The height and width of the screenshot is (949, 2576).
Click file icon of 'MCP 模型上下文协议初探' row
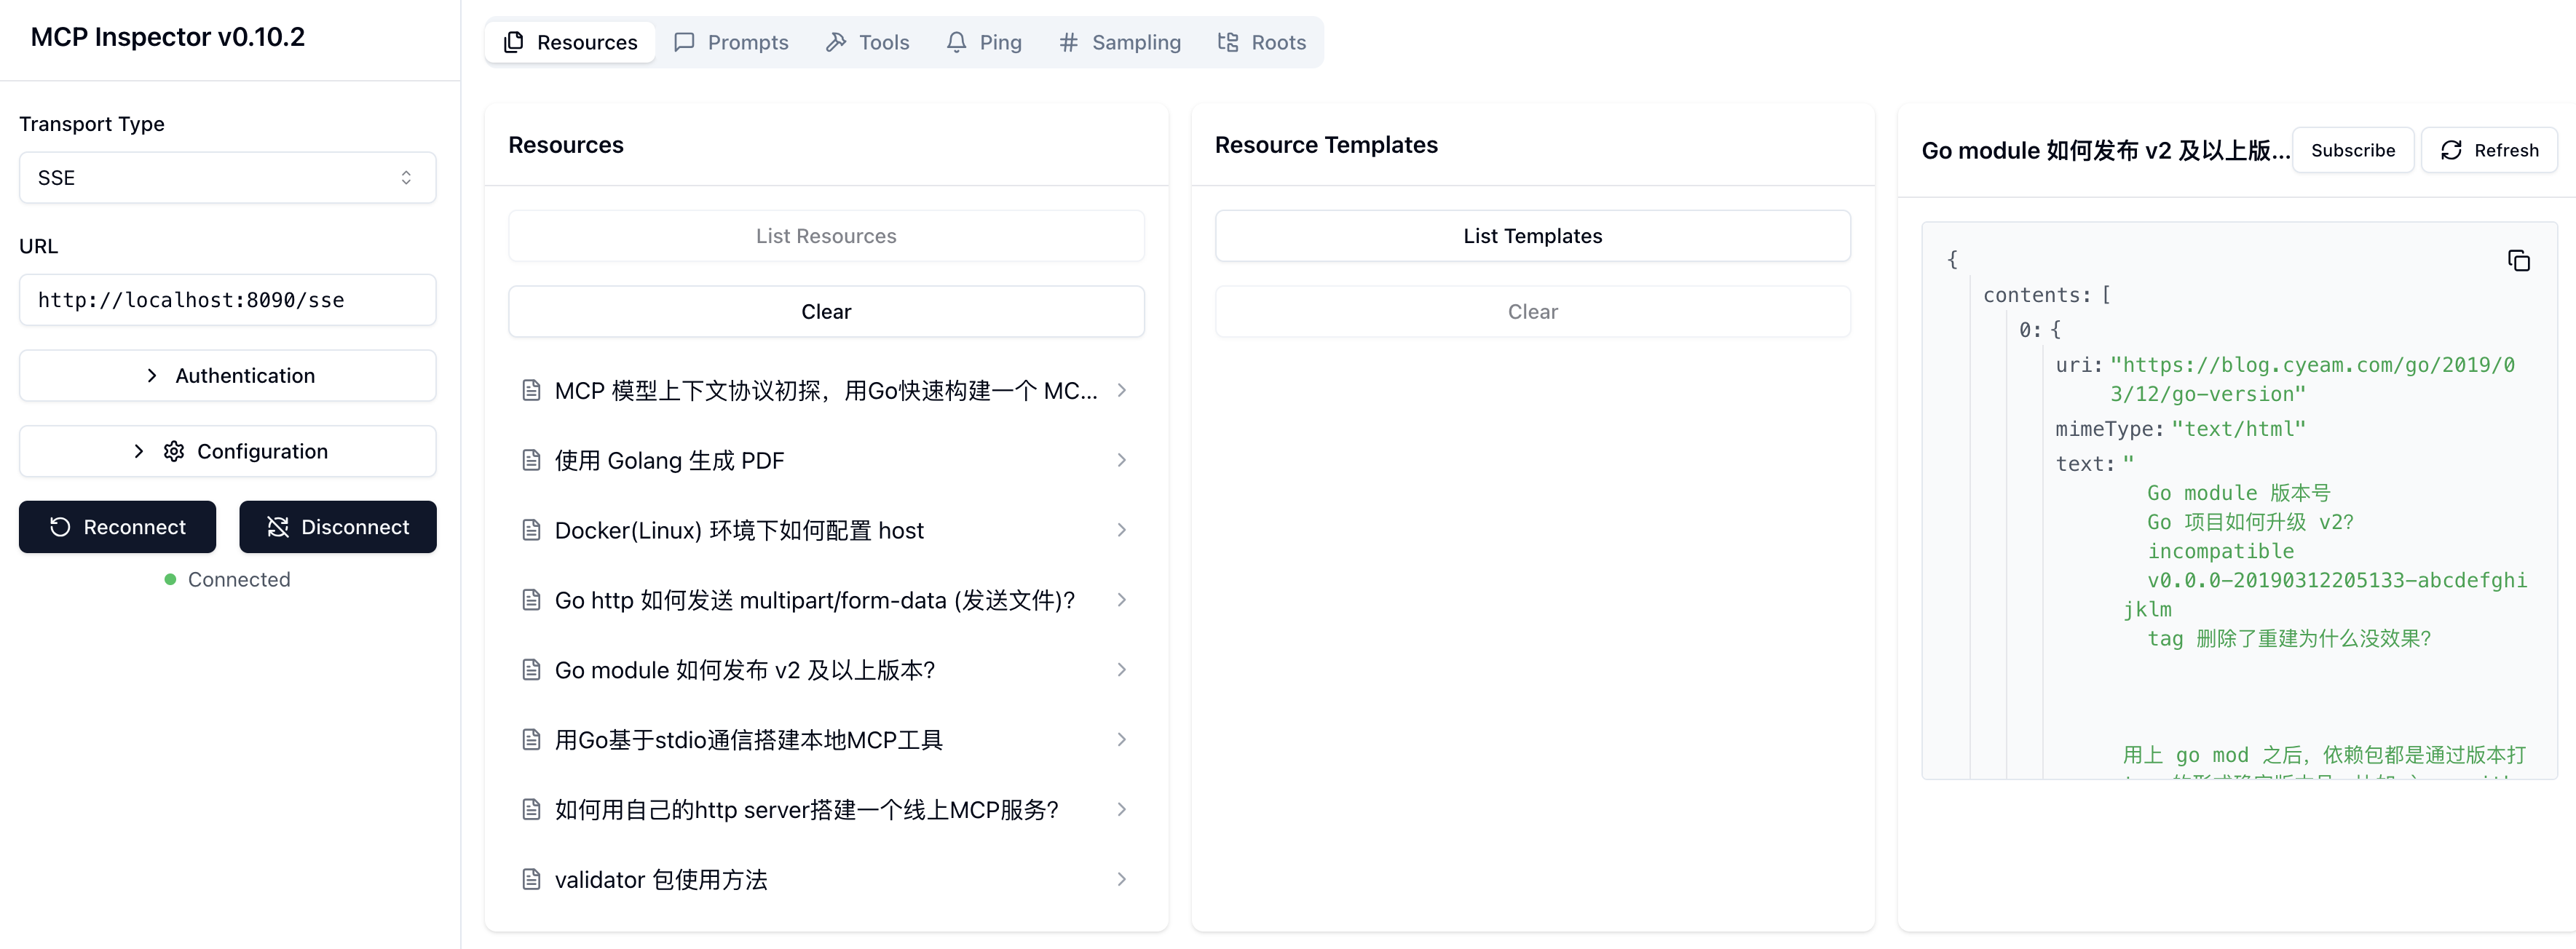(532, 390)
